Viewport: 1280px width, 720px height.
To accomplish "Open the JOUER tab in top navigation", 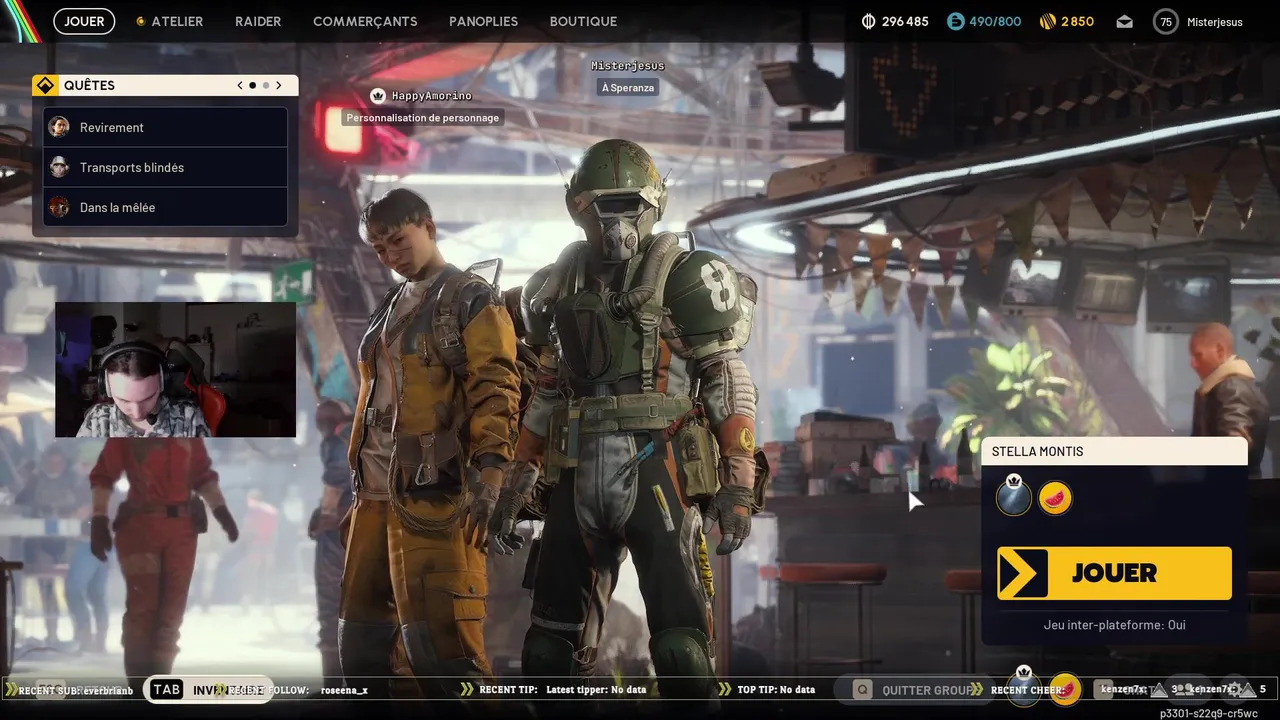I will point(84,21).
